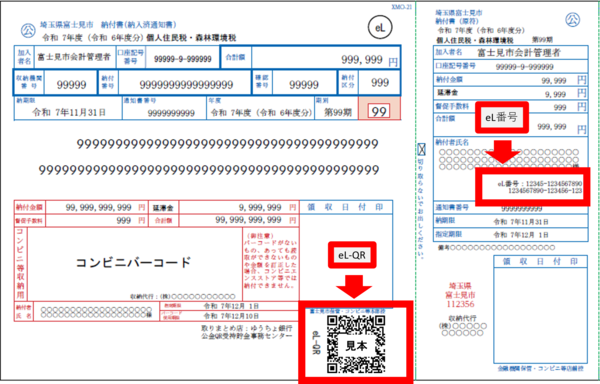Screen dimensions: 600x384
Task: Click 領収日付印 header on main slip
Action: pyautogui.click(x=346, y=207)
